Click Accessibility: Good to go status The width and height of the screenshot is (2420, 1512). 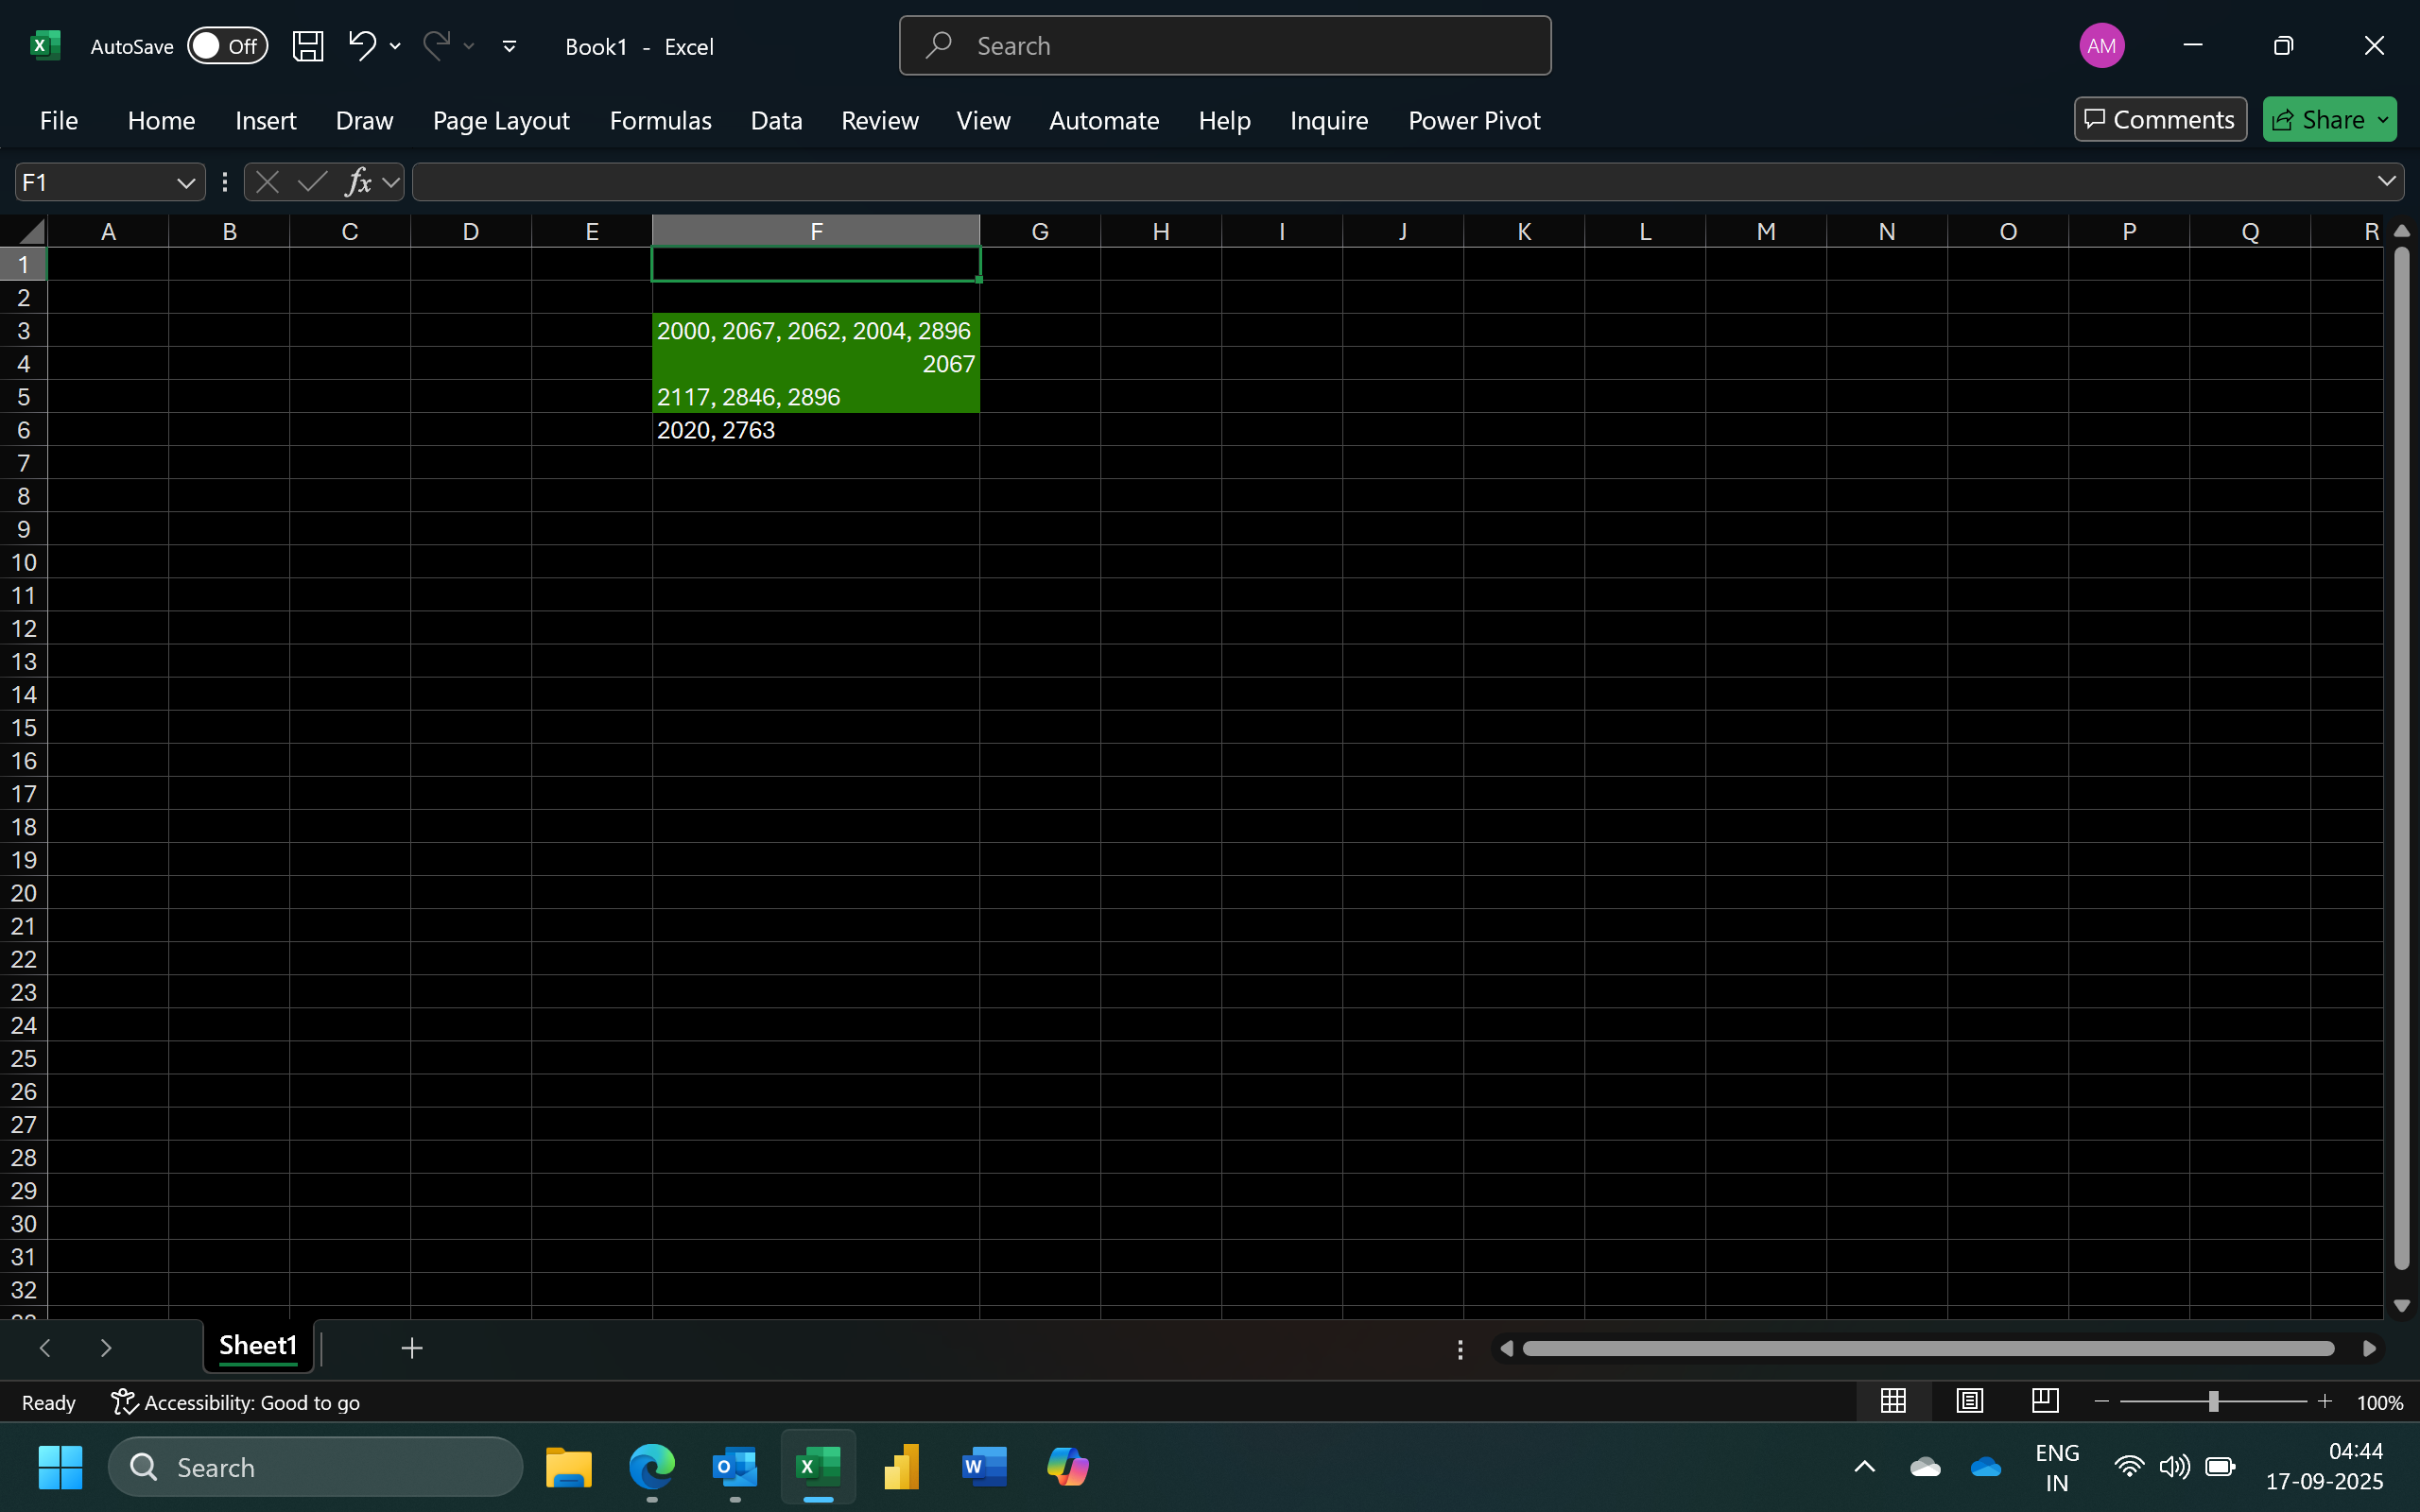[x=236, y=1402]
